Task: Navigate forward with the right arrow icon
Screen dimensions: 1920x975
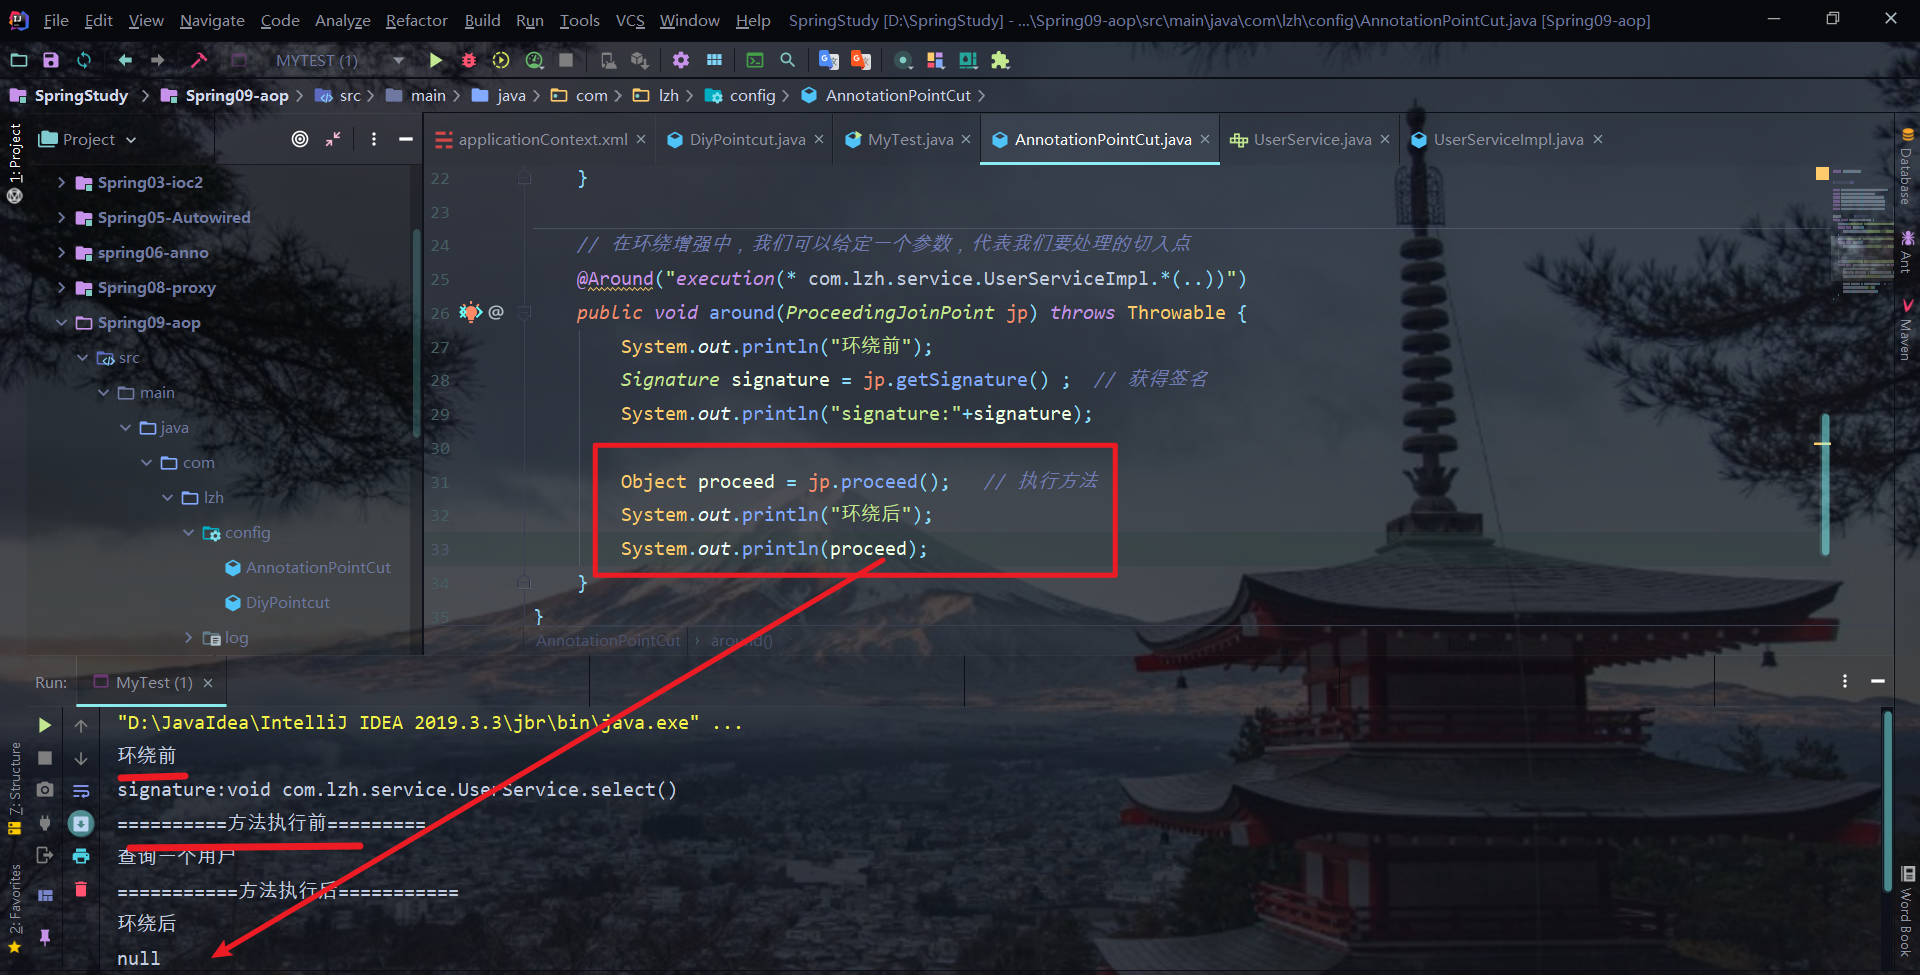Action: (x=158, y=60)
